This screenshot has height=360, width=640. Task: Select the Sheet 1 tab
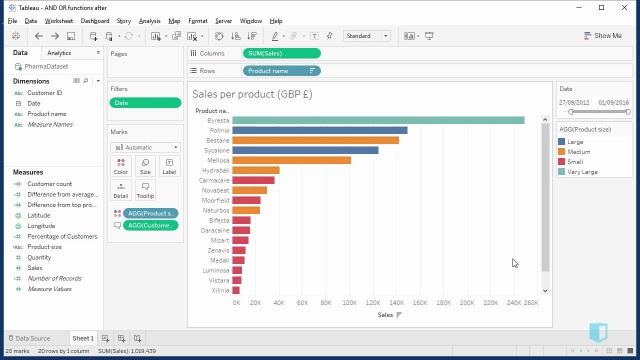click(83, 338)
